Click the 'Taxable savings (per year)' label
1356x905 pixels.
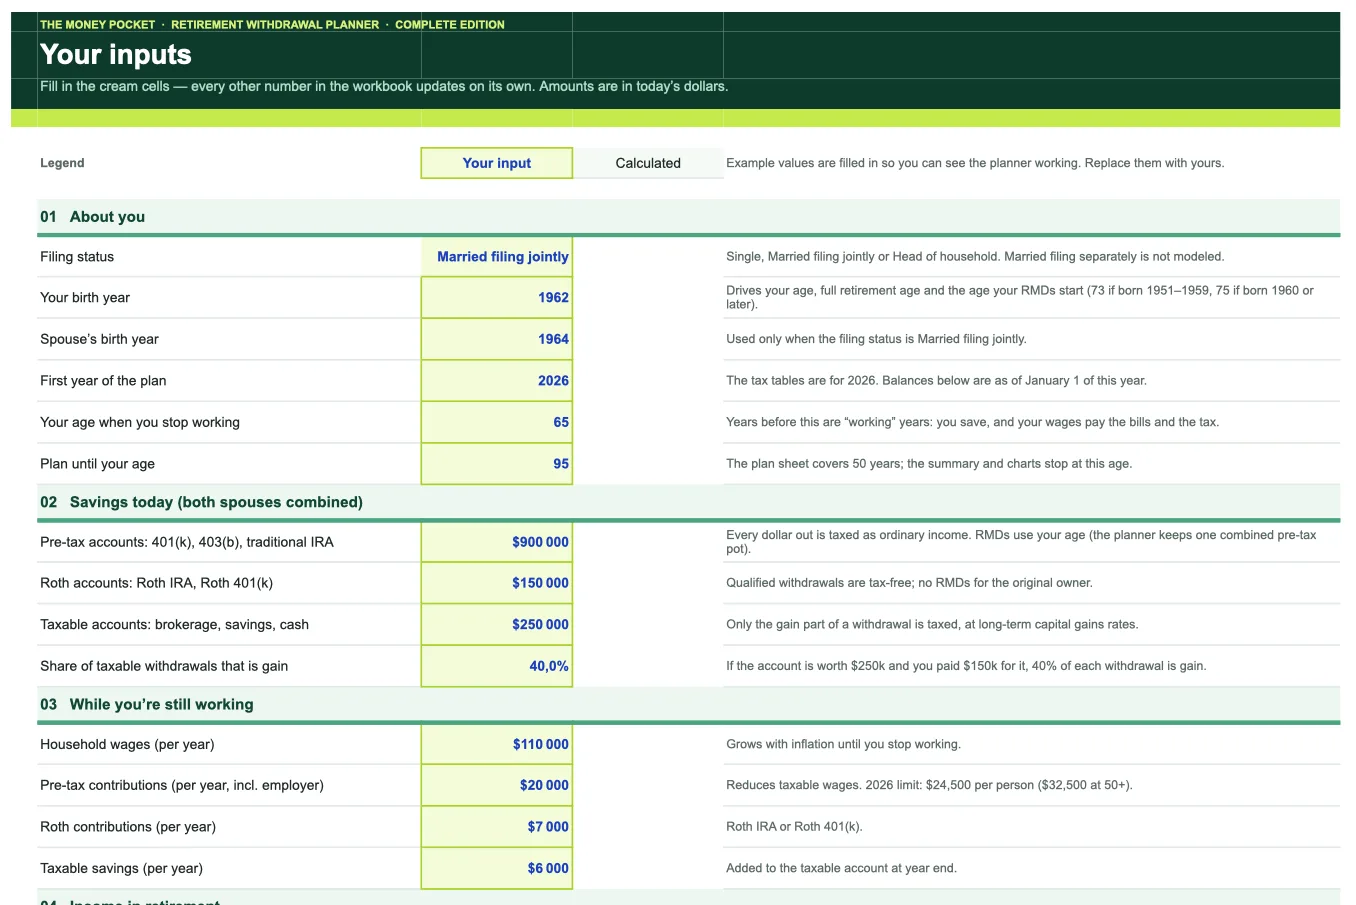click(x=121, y=868)
